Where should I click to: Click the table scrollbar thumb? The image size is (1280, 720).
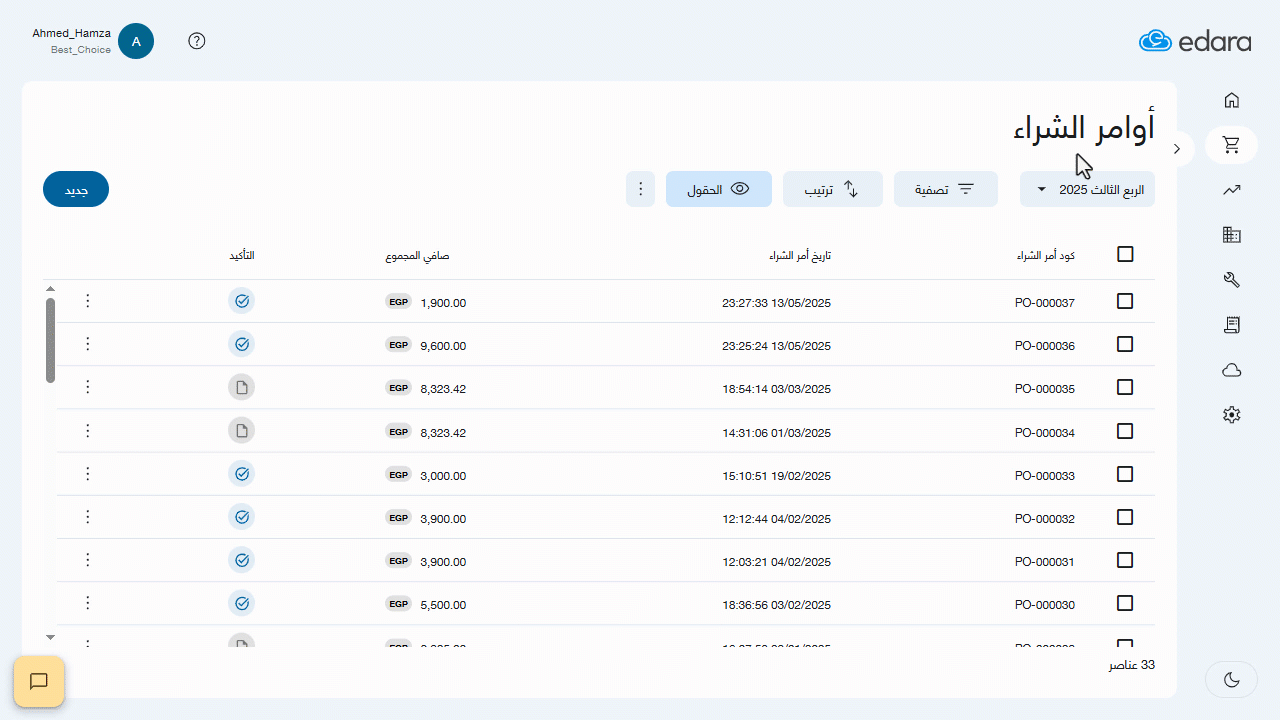click(x=51, y=340)
